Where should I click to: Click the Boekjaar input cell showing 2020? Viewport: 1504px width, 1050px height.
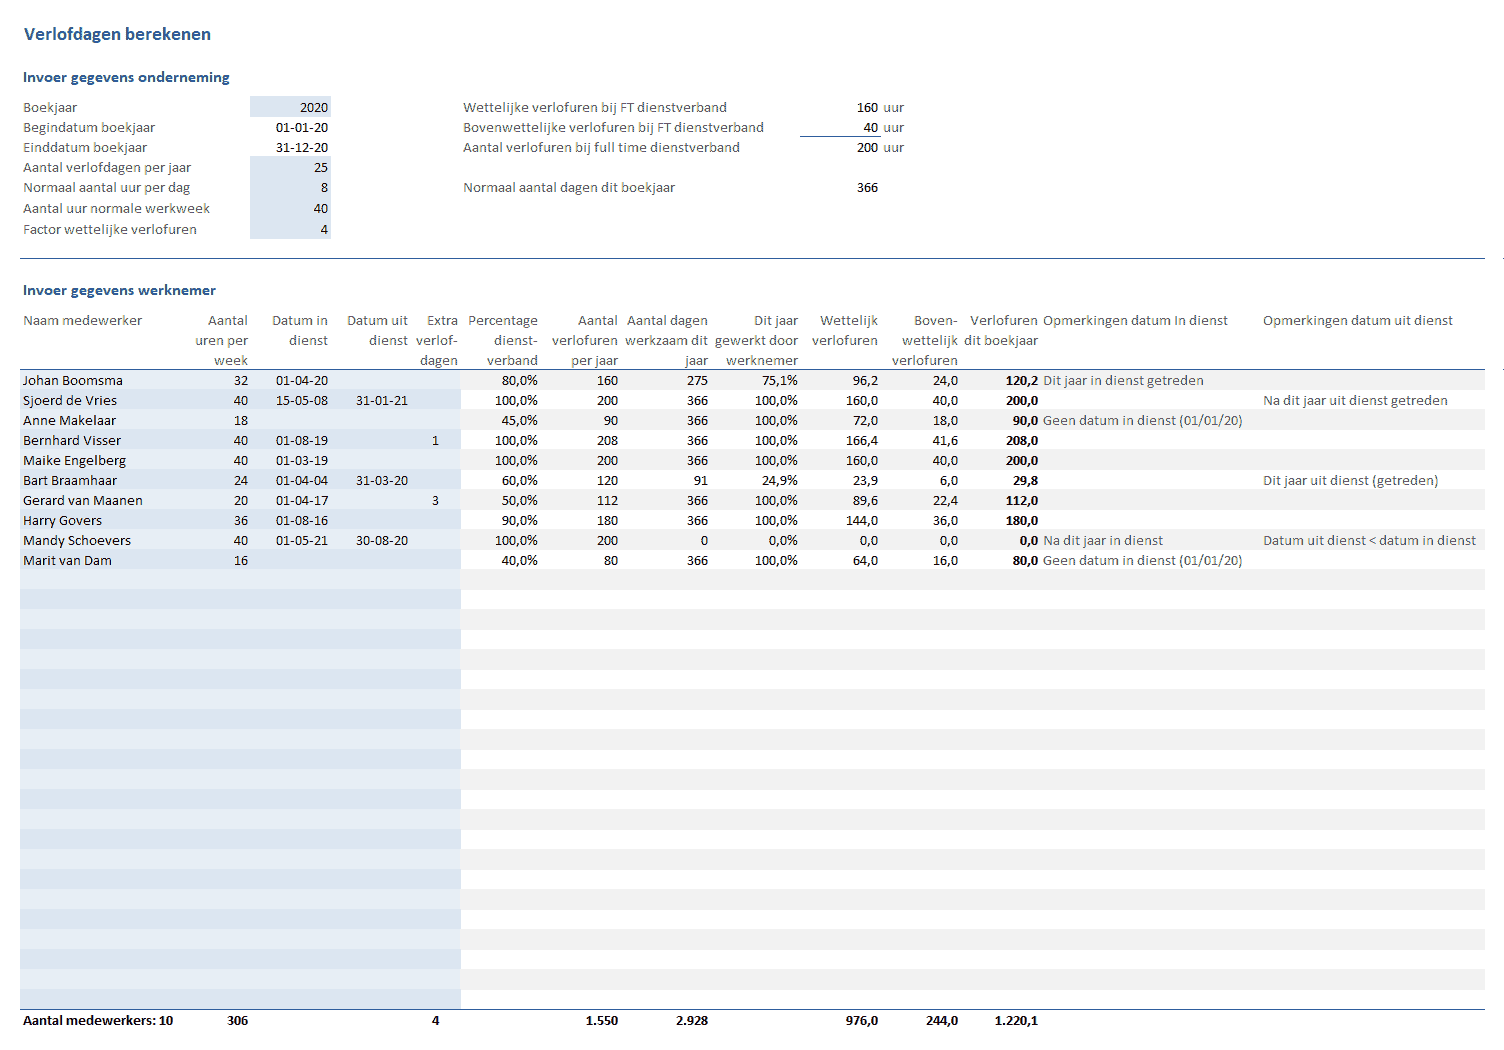pos(290,107)
